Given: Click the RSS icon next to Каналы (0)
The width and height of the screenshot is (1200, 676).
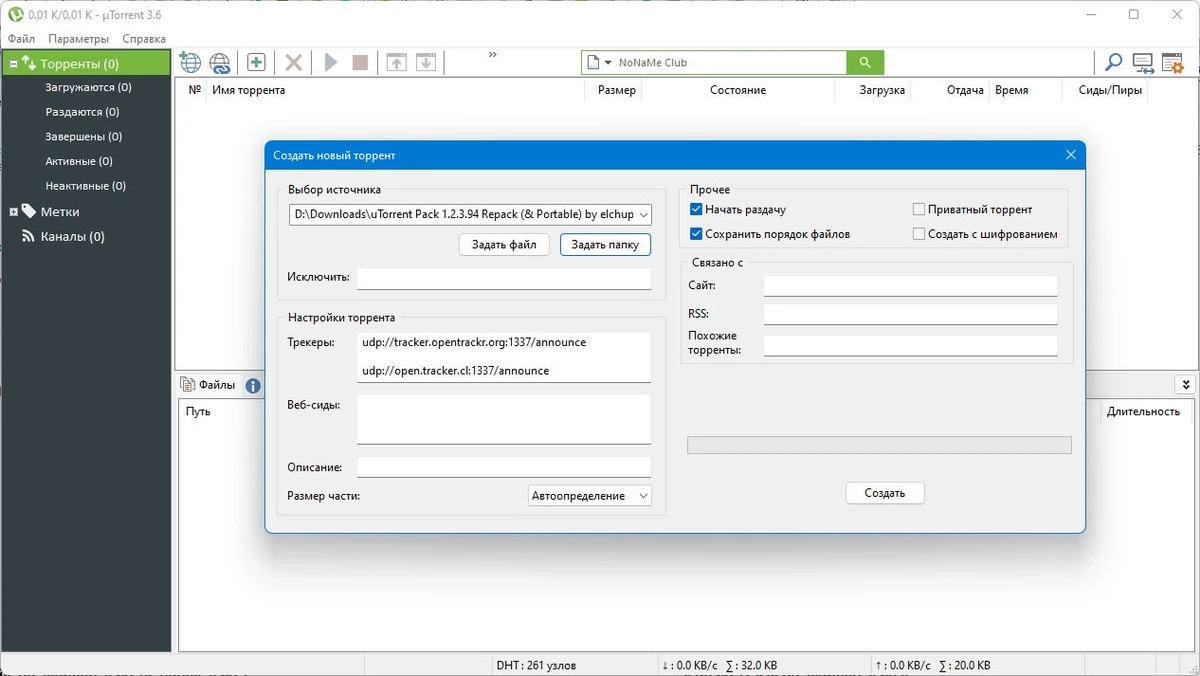Looking at the screenshot, I should coord(29,237).
